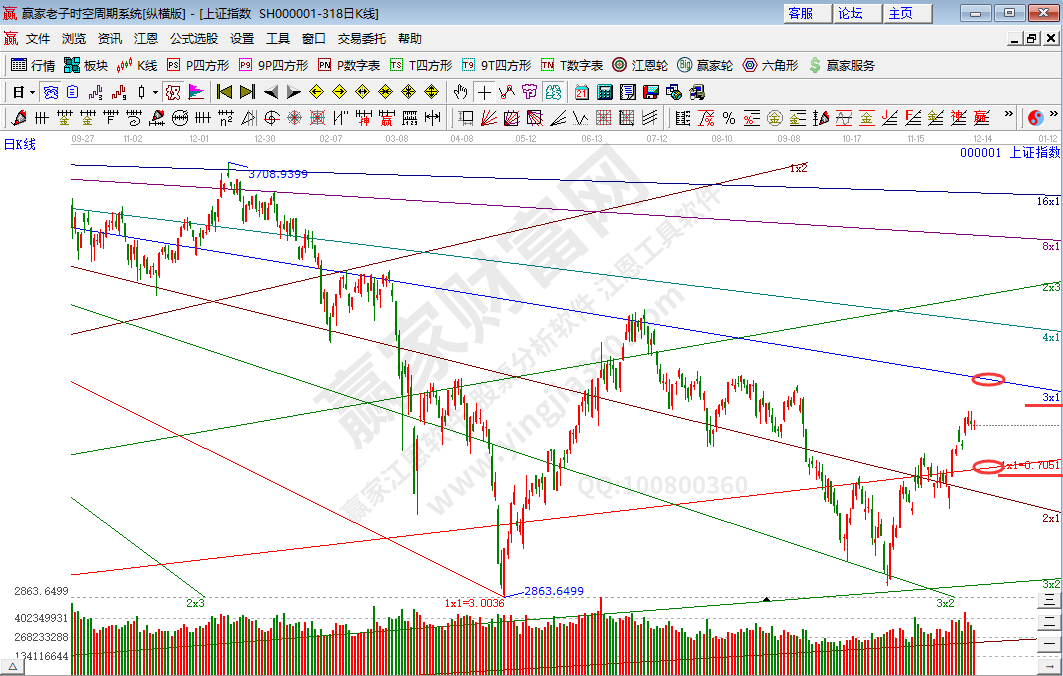This screenshot has width=1063, height=676.
Task: Expand the drawing toolbar overflow chevron
Action: 1009,115
